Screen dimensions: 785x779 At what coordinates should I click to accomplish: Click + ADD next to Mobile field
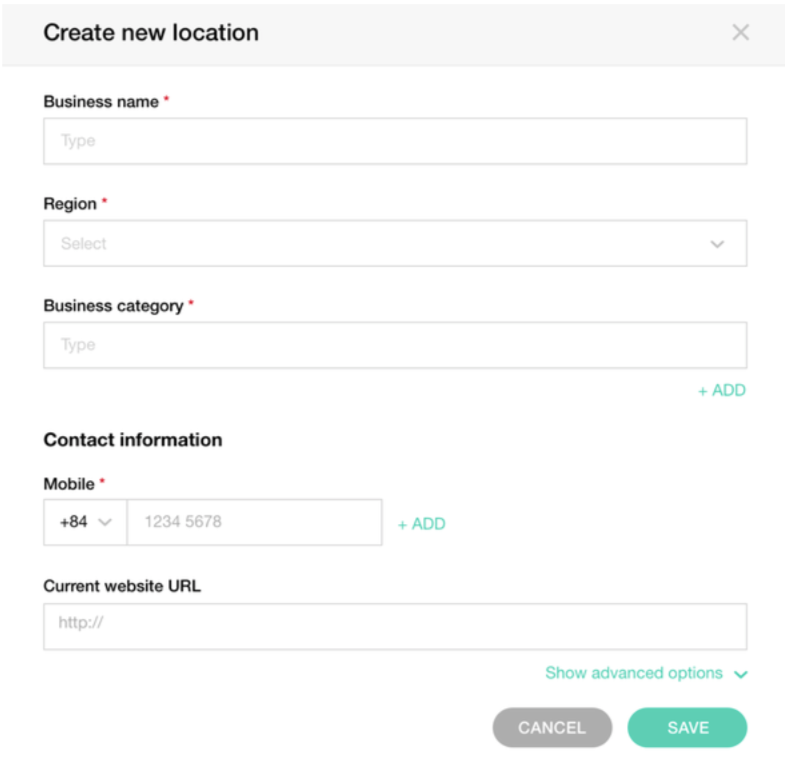421,523
